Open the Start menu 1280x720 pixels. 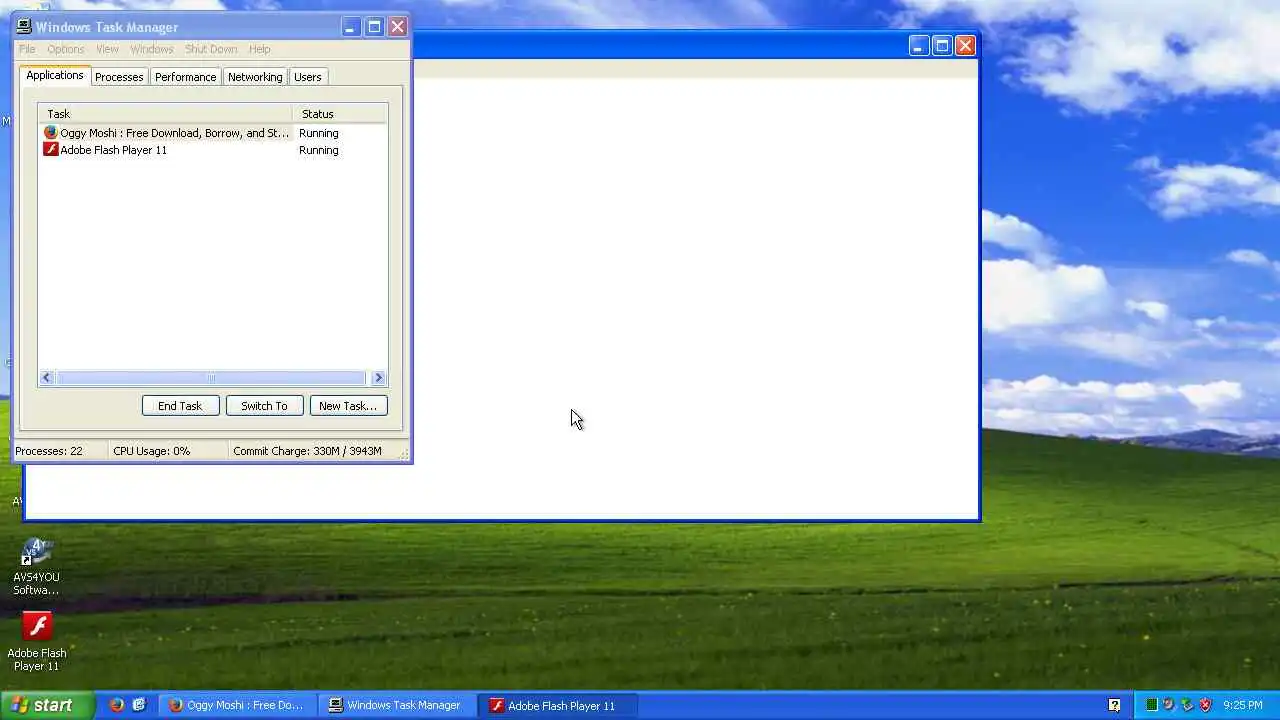click(48, 705)
